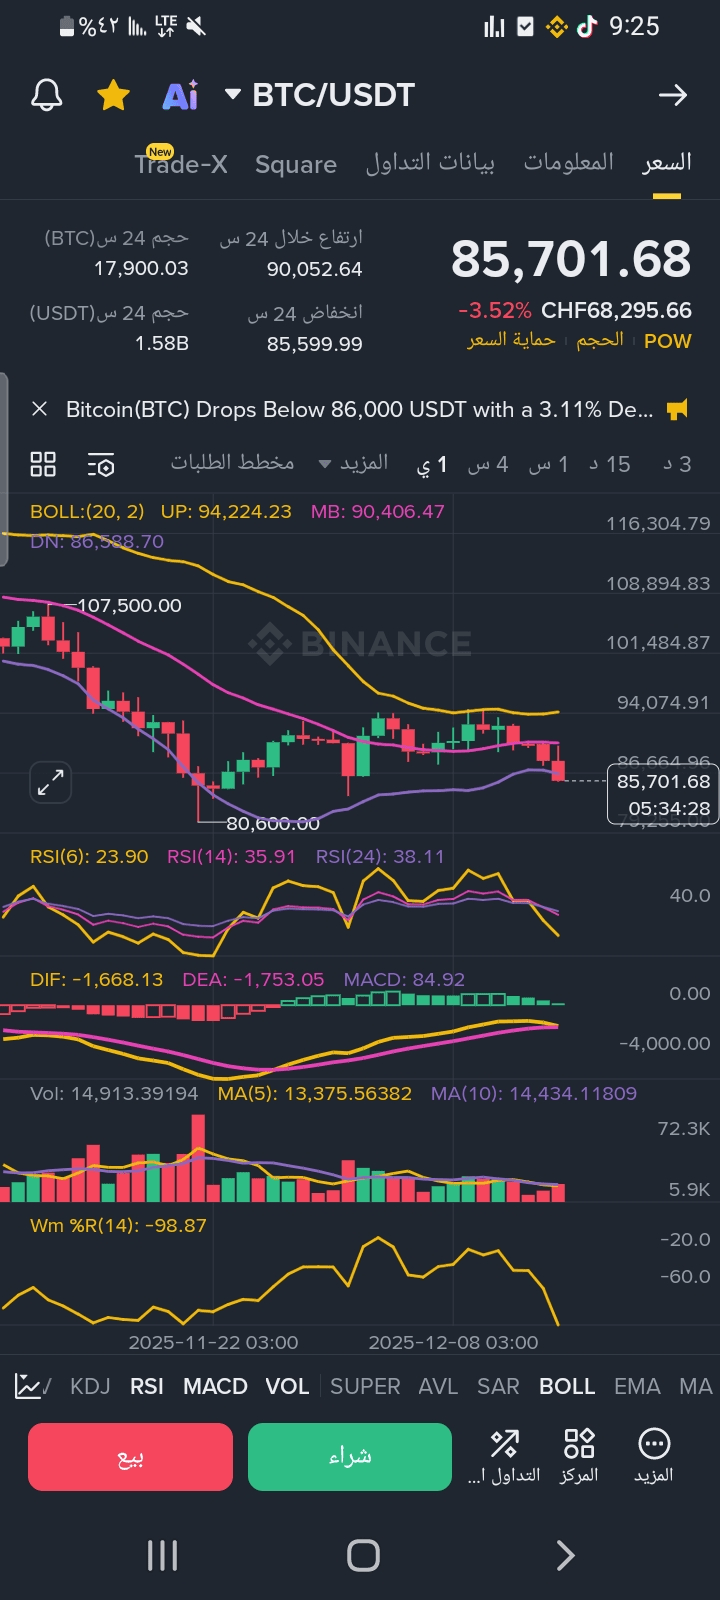Screen dimensions: 720x1600
Task: Tap the 80,600.00 low marker on chart
Action: pos(273,823)
